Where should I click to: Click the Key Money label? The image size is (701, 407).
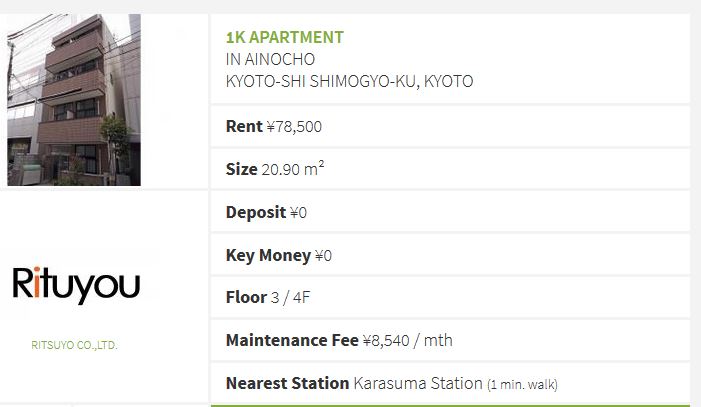268,255
